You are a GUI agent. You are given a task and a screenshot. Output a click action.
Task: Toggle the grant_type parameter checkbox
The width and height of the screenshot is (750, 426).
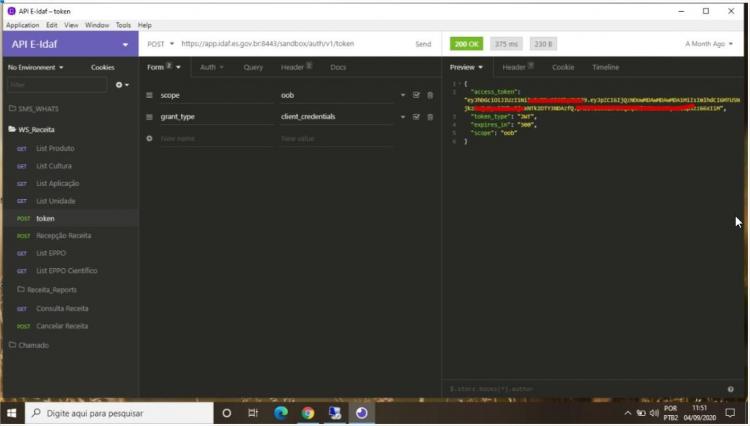pos(416,117)
